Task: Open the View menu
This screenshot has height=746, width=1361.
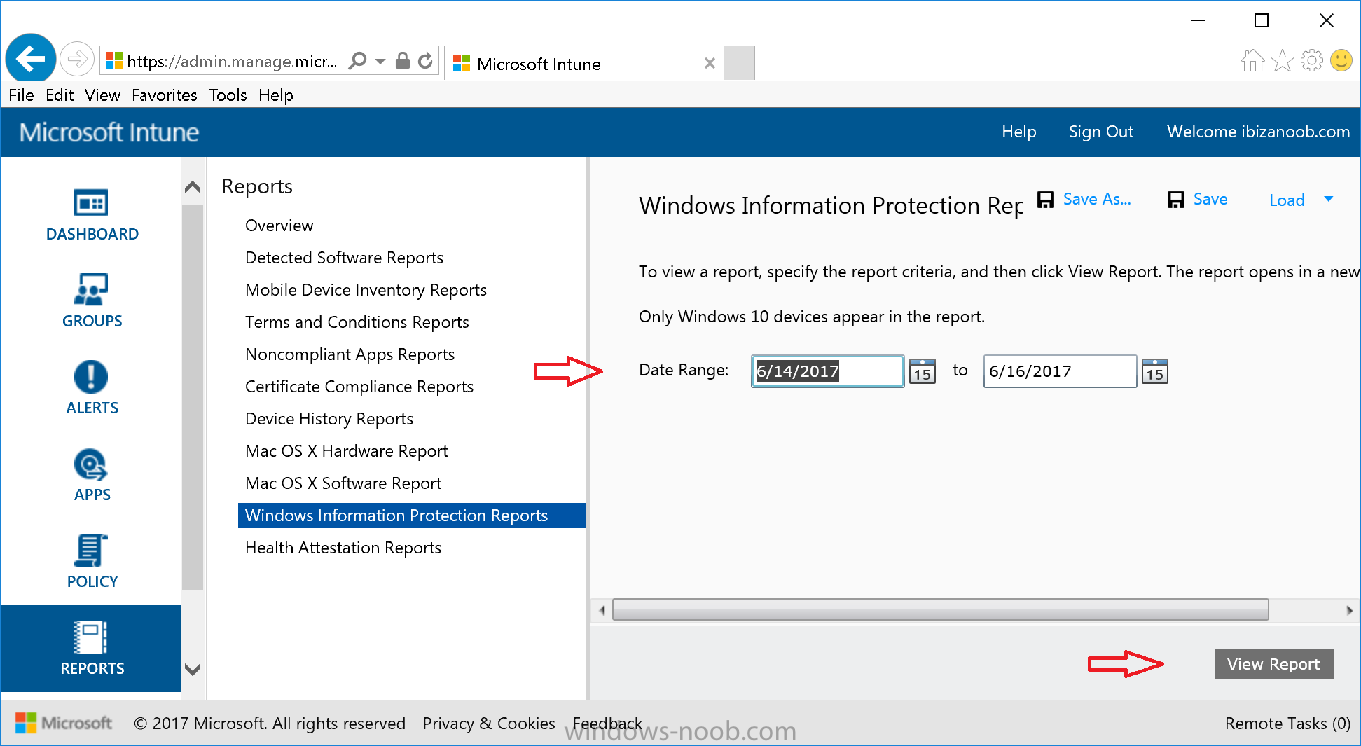Action: pyautogui.click(x=103, y=95)
